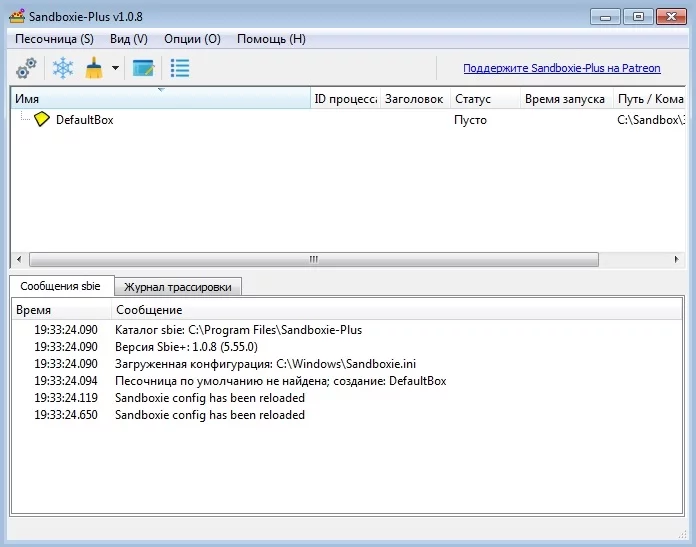Close the Sandboxie-Plus window

coord(672,17)
